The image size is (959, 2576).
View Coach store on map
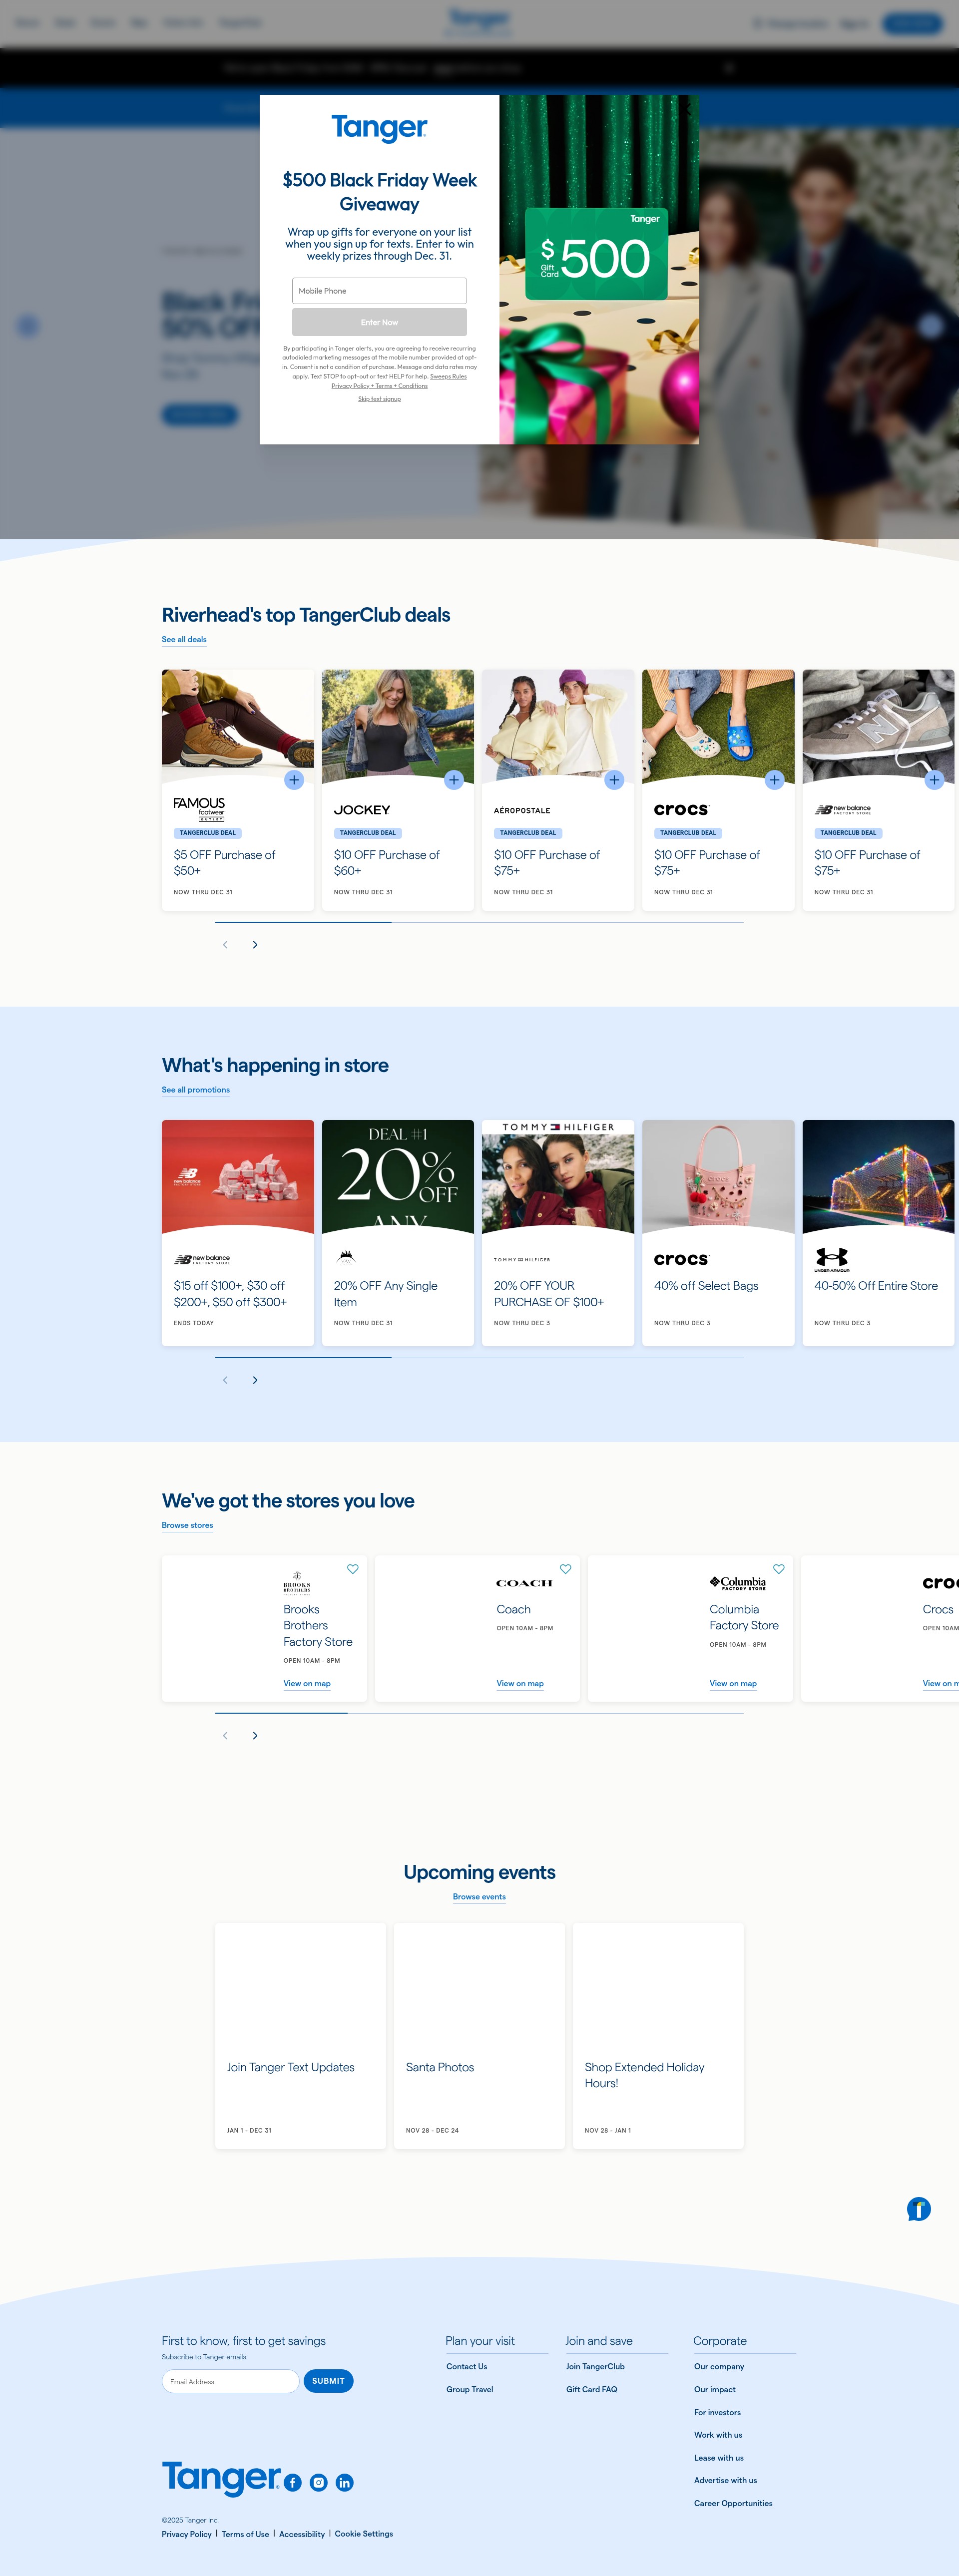pos(520,1684)
